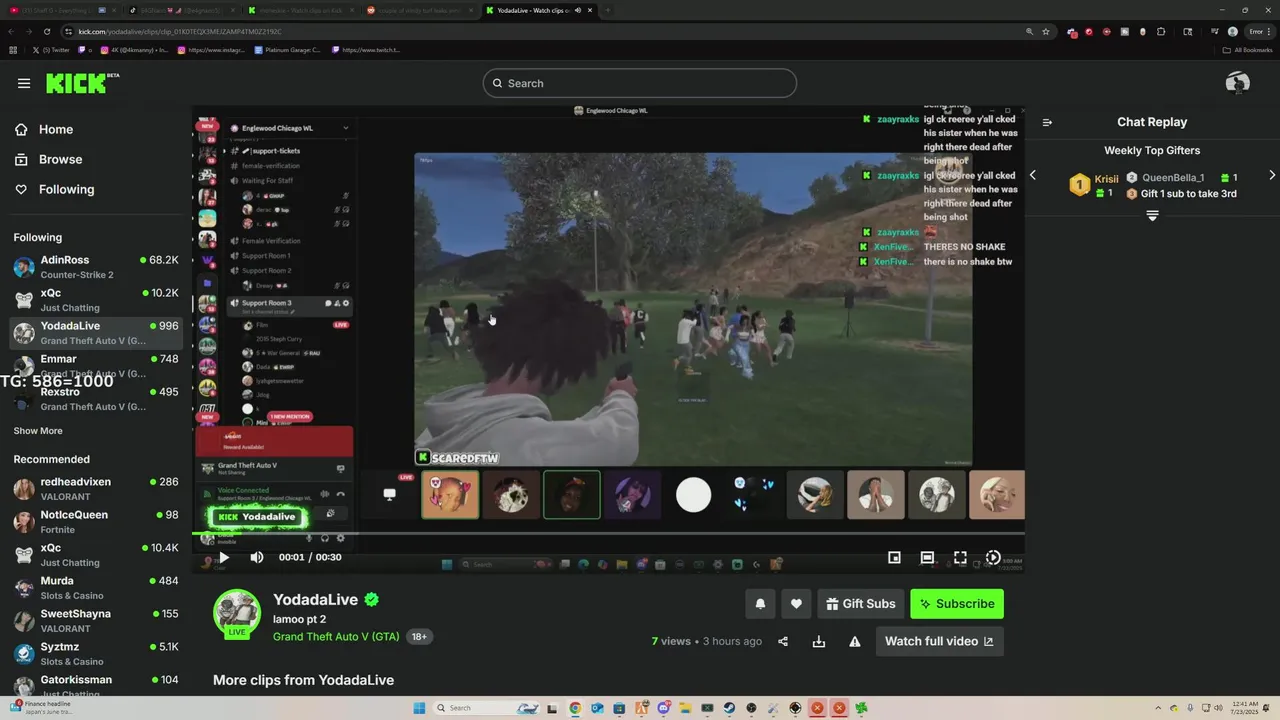Follow YodadaLive with heart button
The height and width of the screenshot is (720, 1280).
[x=796, y=604]
